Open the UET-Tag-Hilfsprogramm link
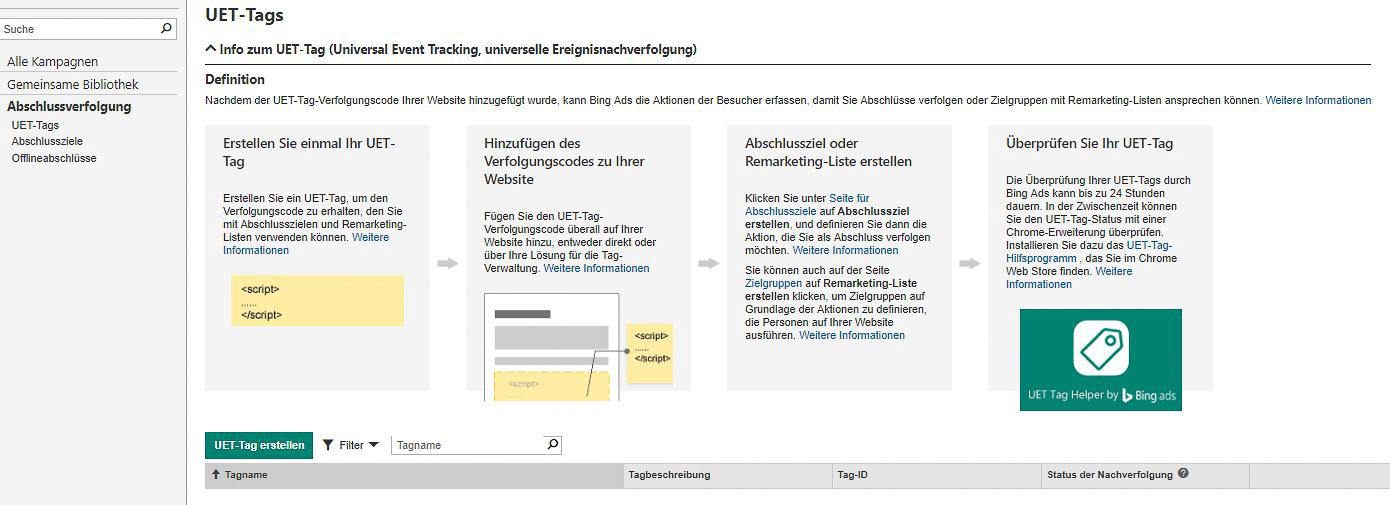Image resolution: width=1390 pixels, height=505 pixels. point(1089,251)
